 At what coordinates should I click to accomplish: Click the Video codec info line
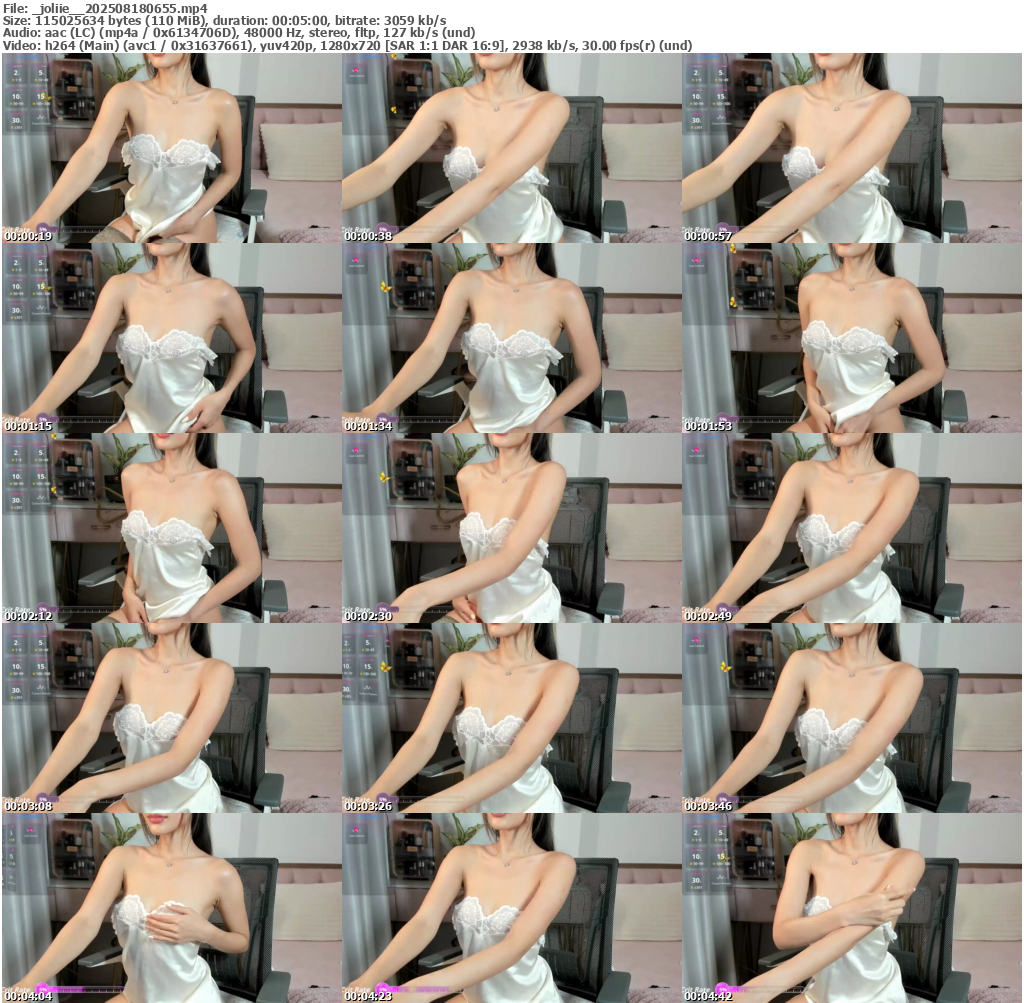[x=347, y=46]
